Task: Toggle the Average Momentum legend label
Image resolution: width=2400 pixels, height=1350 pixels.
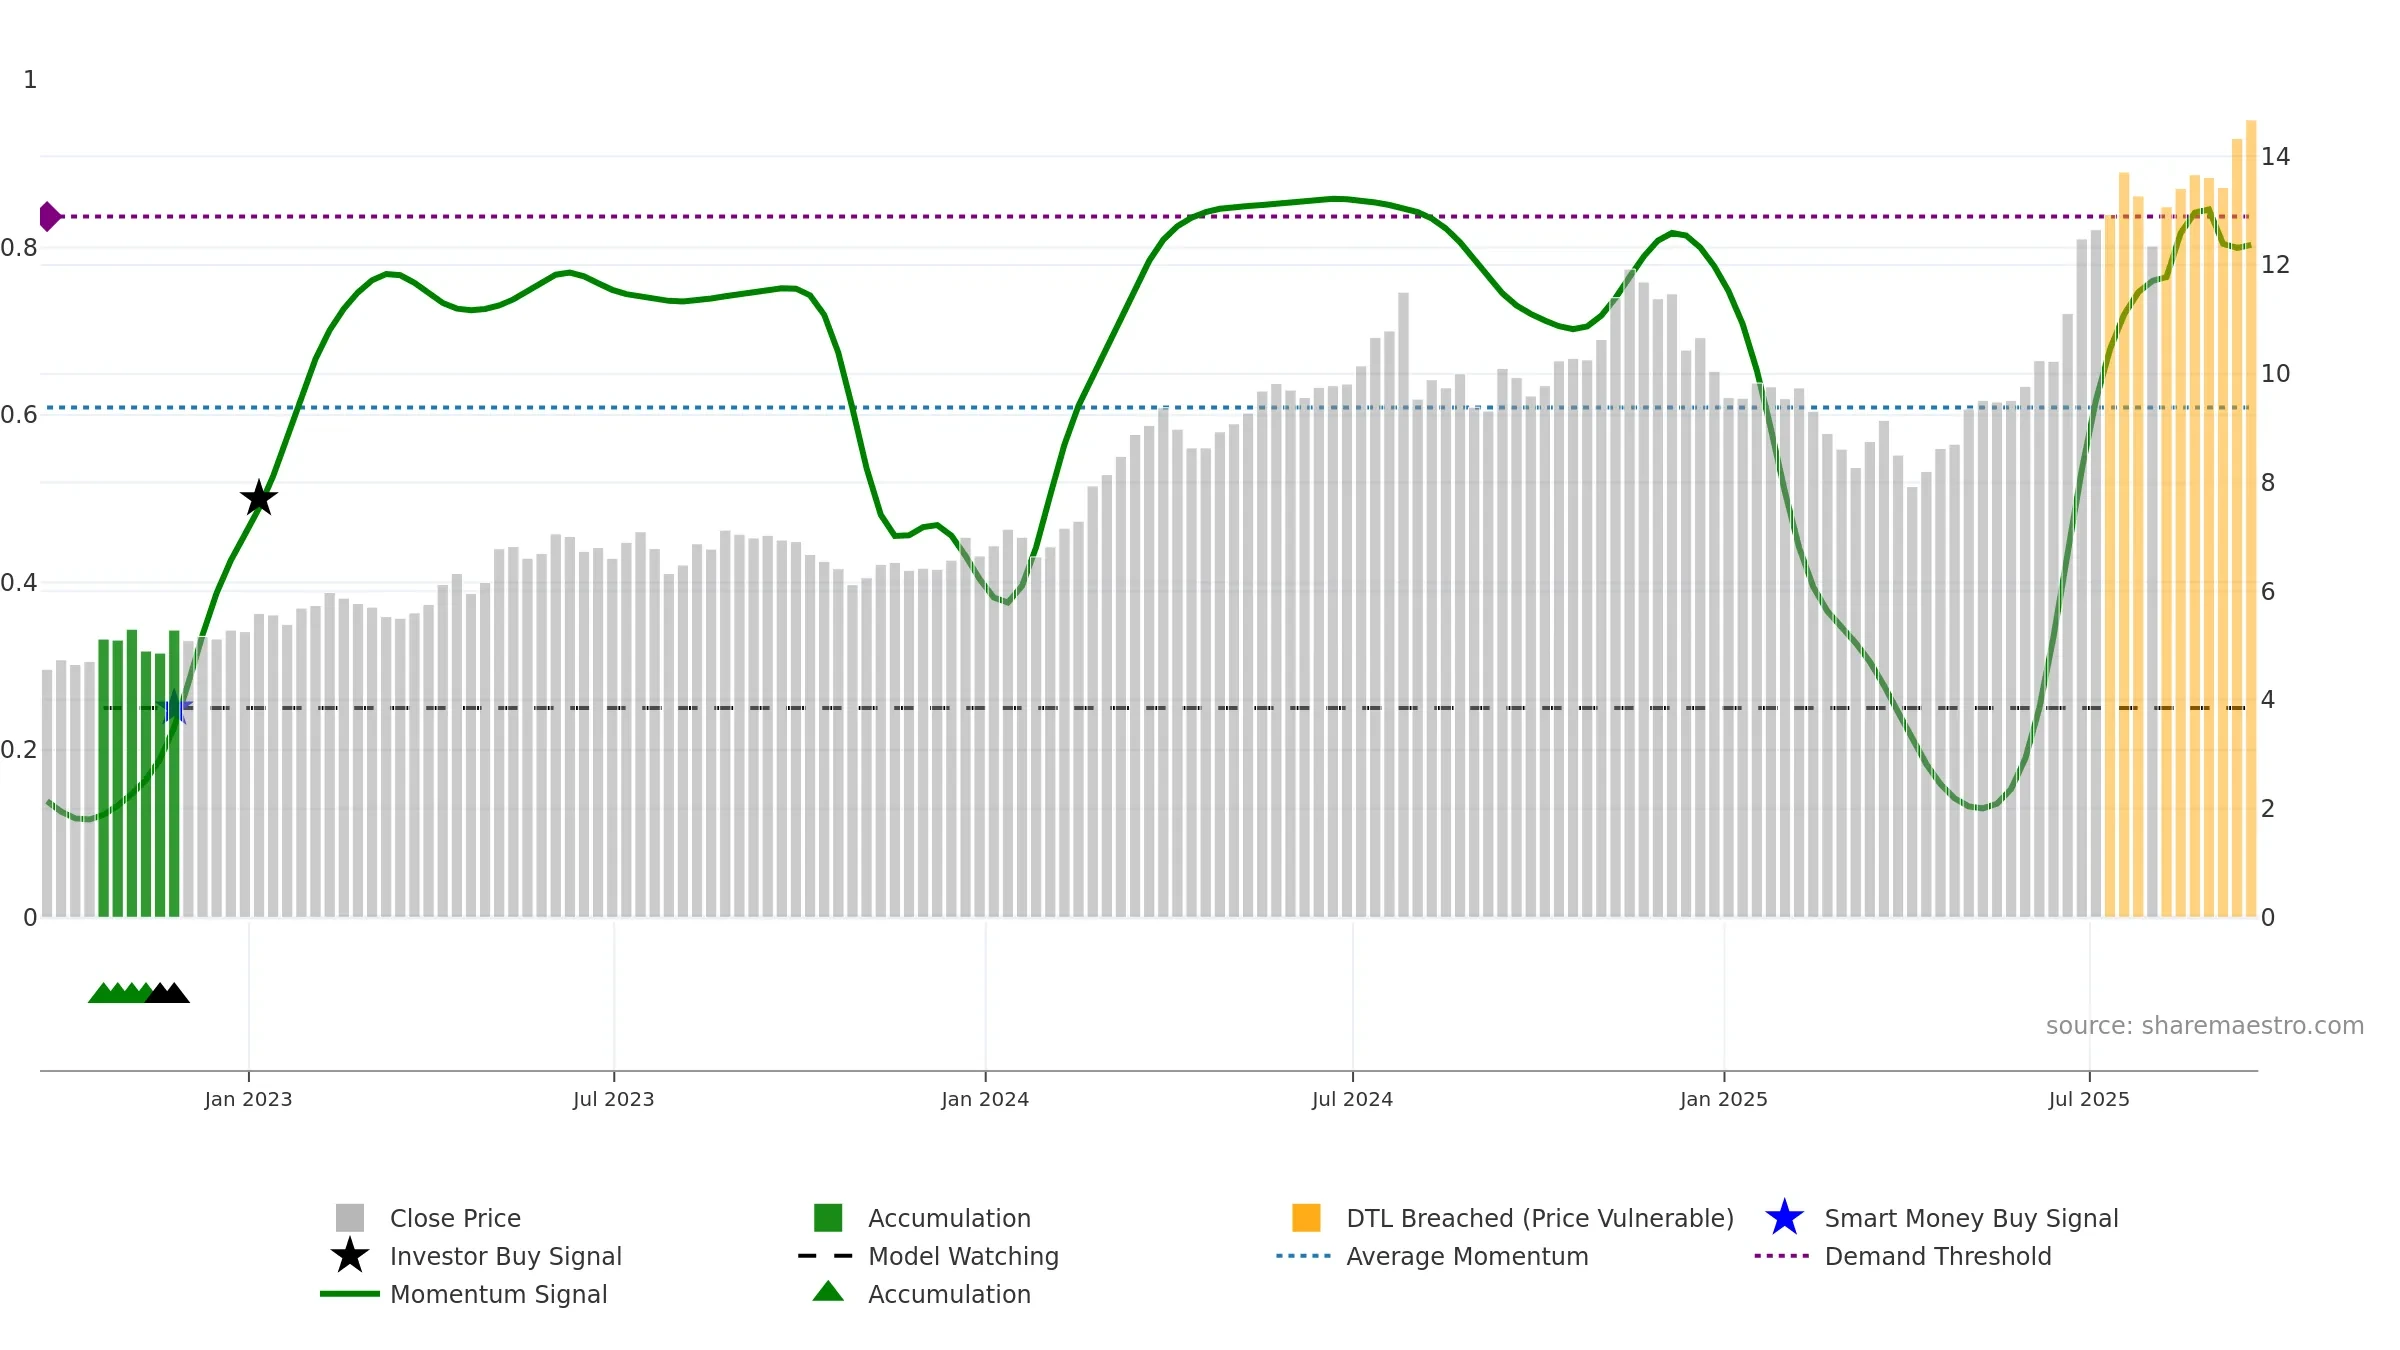Action: (1467, 1256)
